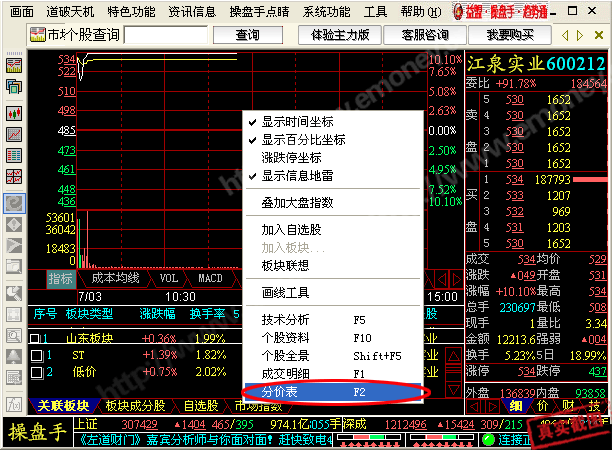Toggle 显示时间坐标 checked option
This screenshot has height=450, width=612.
pos(303,123)
